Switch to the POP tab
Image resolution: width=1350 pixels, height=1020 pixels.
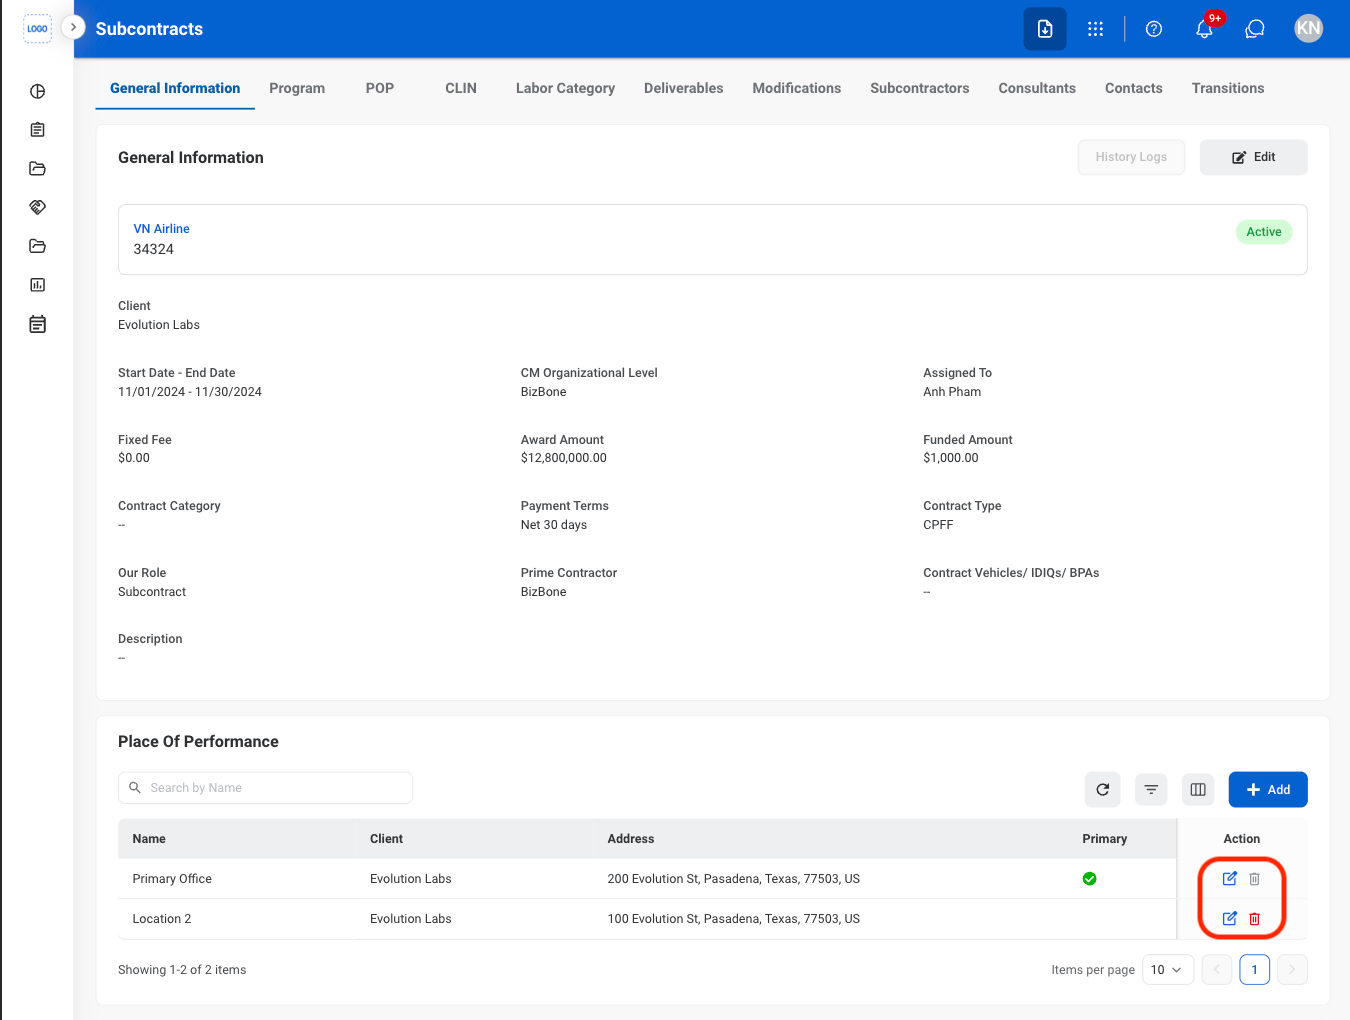380,88
